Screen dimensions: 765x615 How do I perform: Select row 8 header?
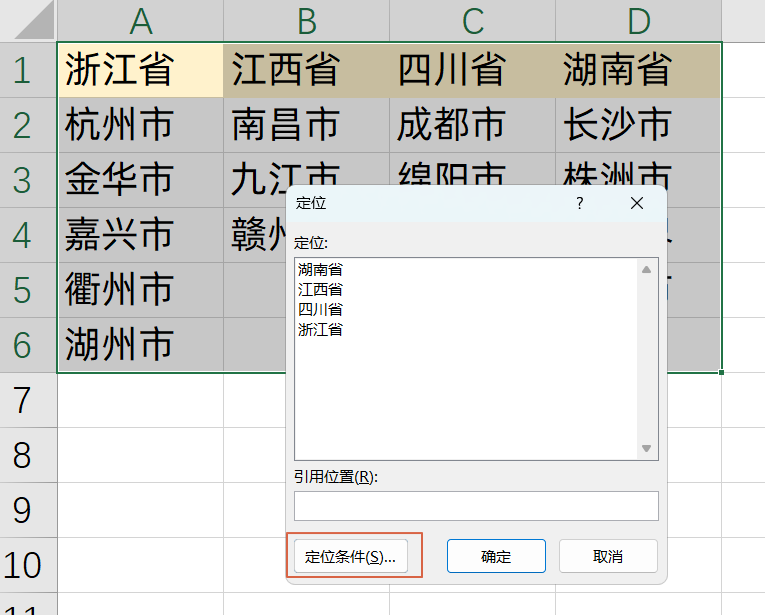coord(28,456)
